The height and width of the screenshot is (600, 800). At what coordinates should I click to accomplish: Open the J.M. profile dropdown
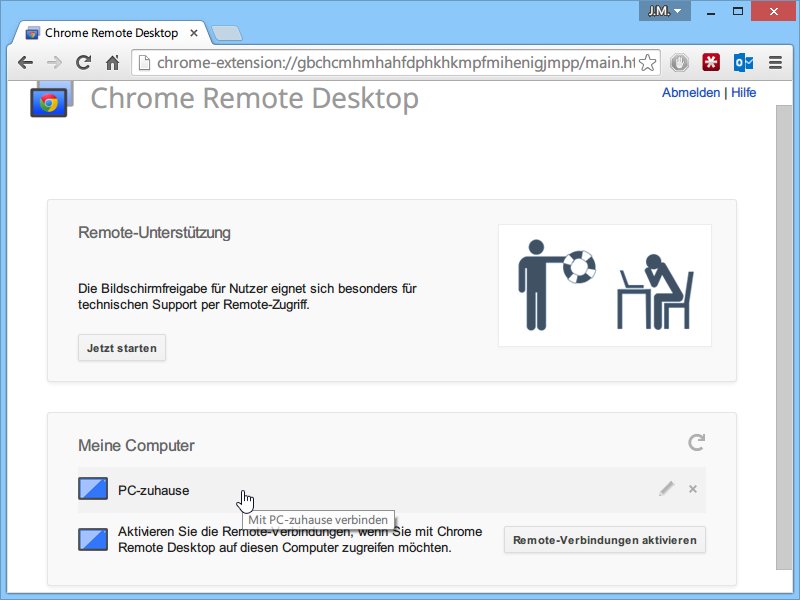point(664,11)
